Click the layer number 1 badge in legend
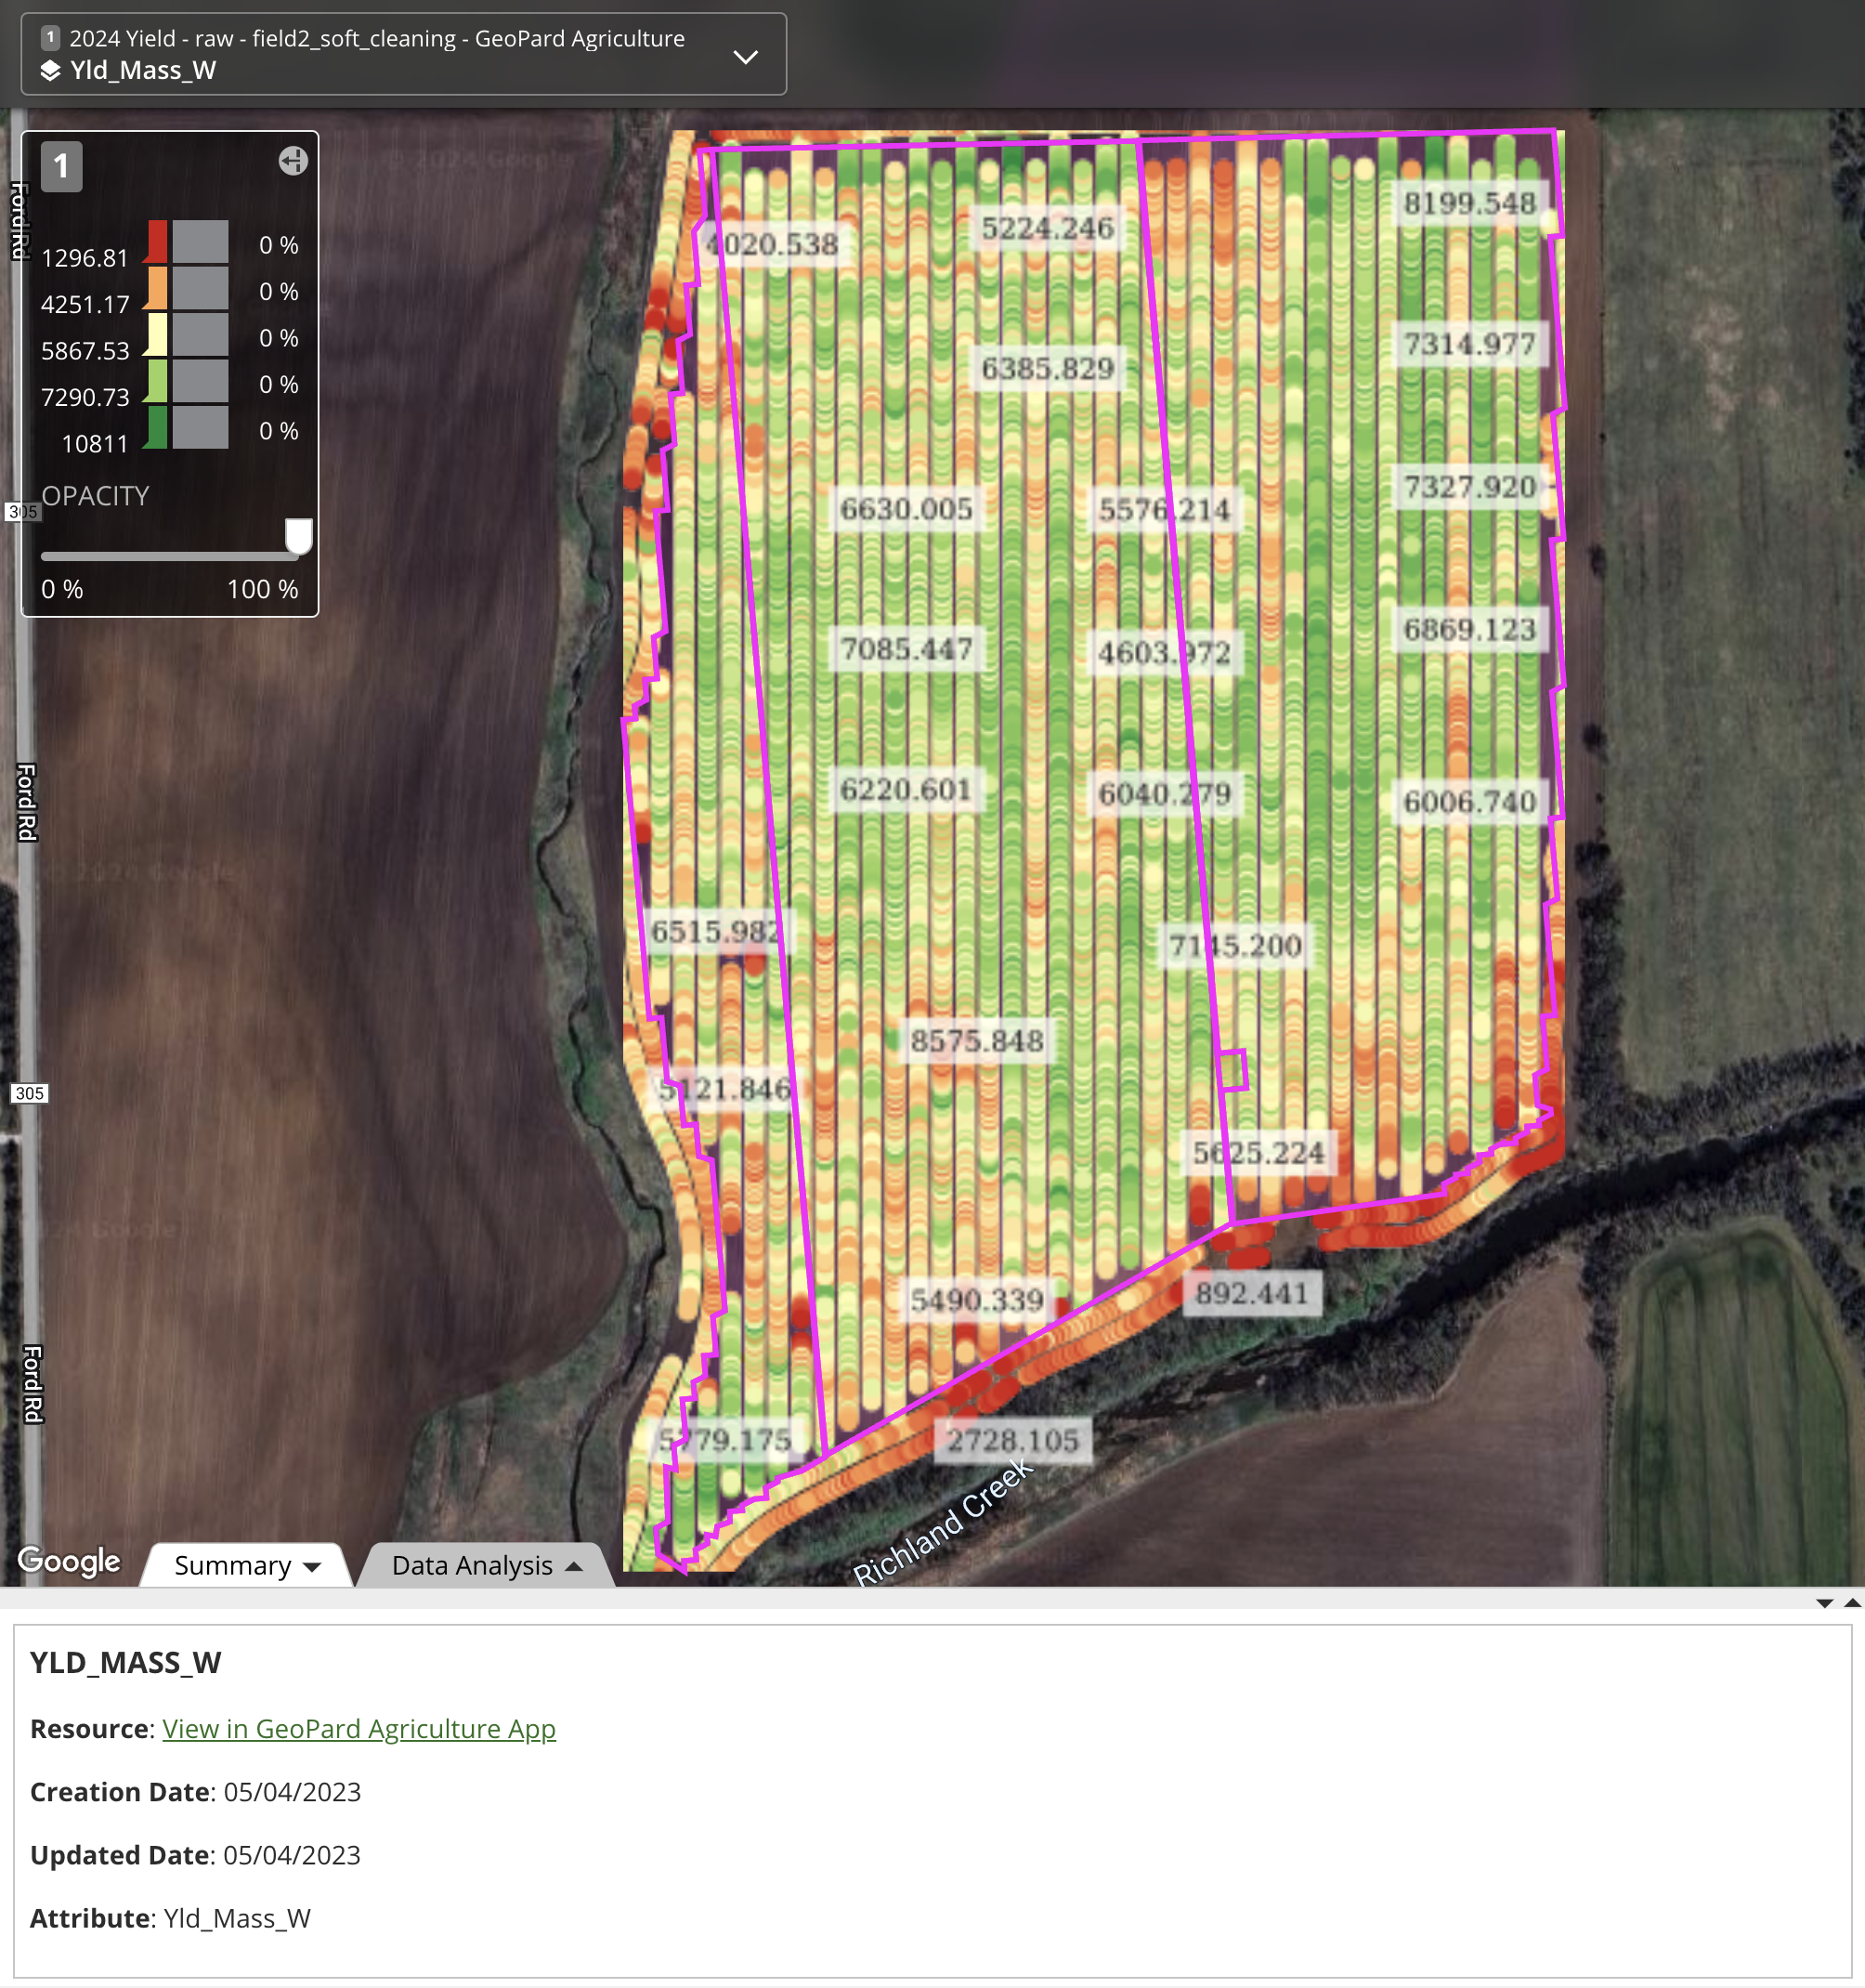1865x1988 pixels. coord(62,166)
